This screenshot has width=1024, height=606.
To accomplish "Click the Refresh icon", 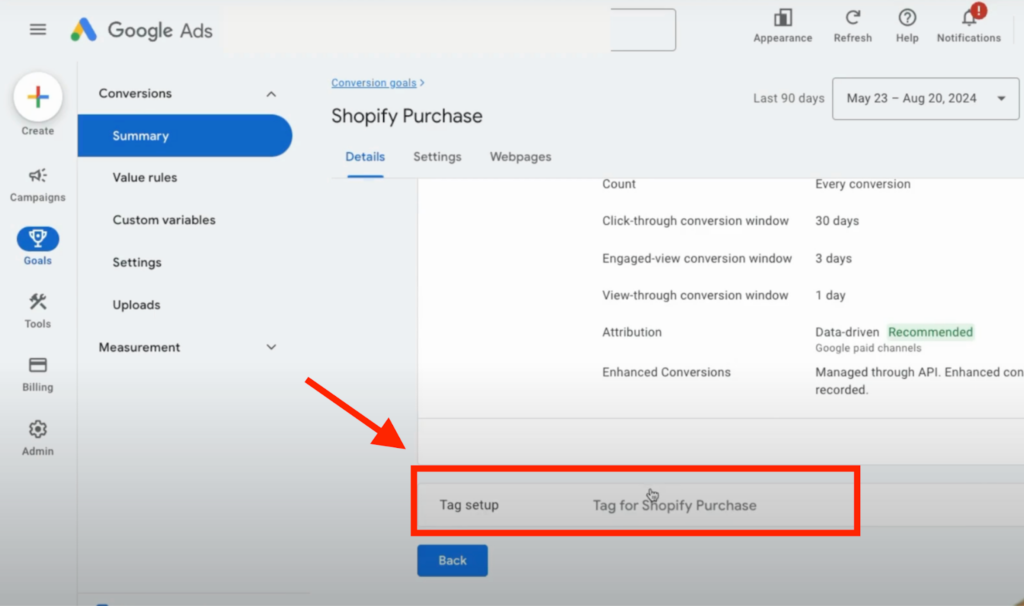I will tap(852, 18).
